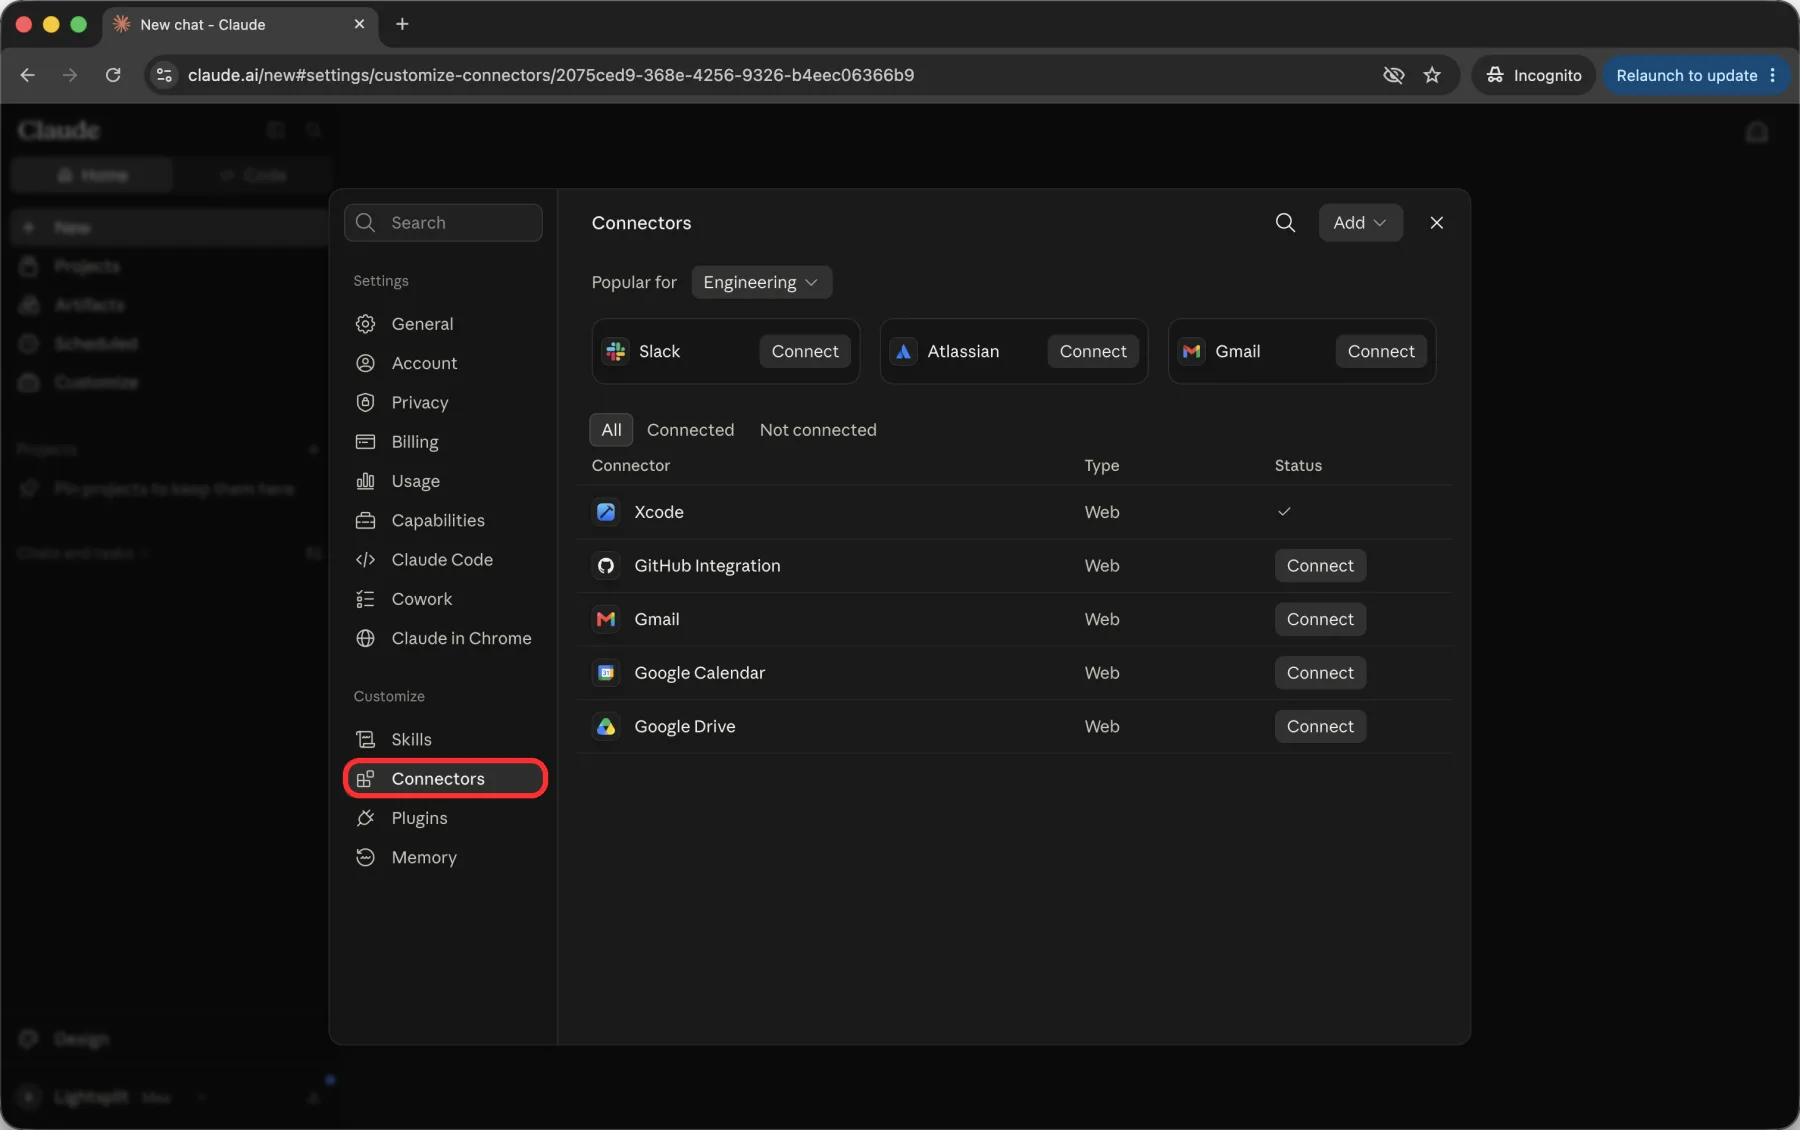Open General settings
The image size is (1800, 1130).
(x=445, y=324)
